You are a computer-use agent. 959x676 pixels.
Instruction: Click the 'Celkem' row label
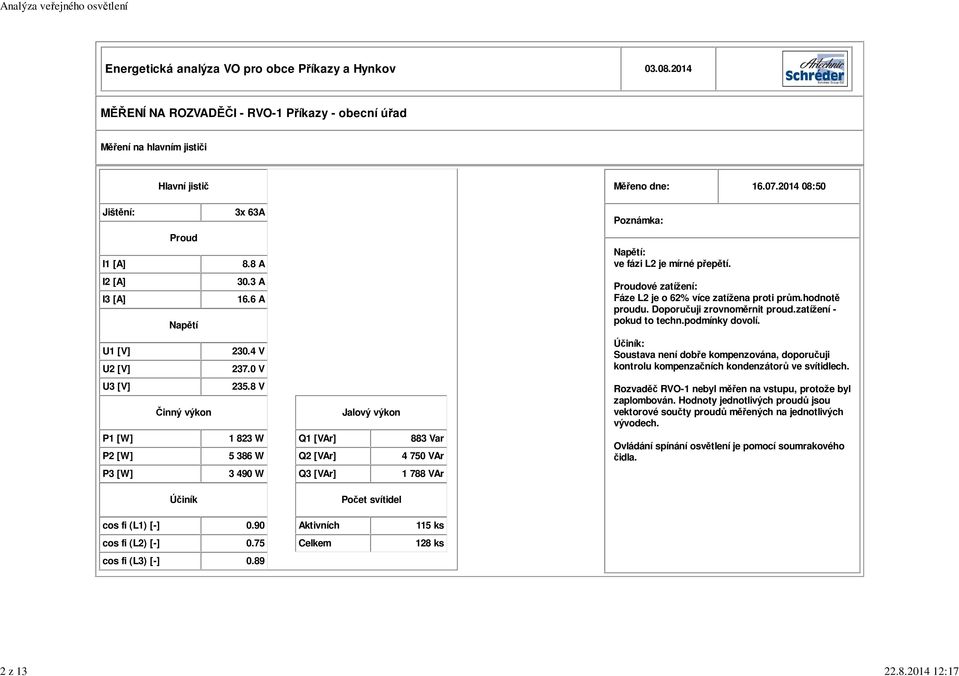point(315,543)
